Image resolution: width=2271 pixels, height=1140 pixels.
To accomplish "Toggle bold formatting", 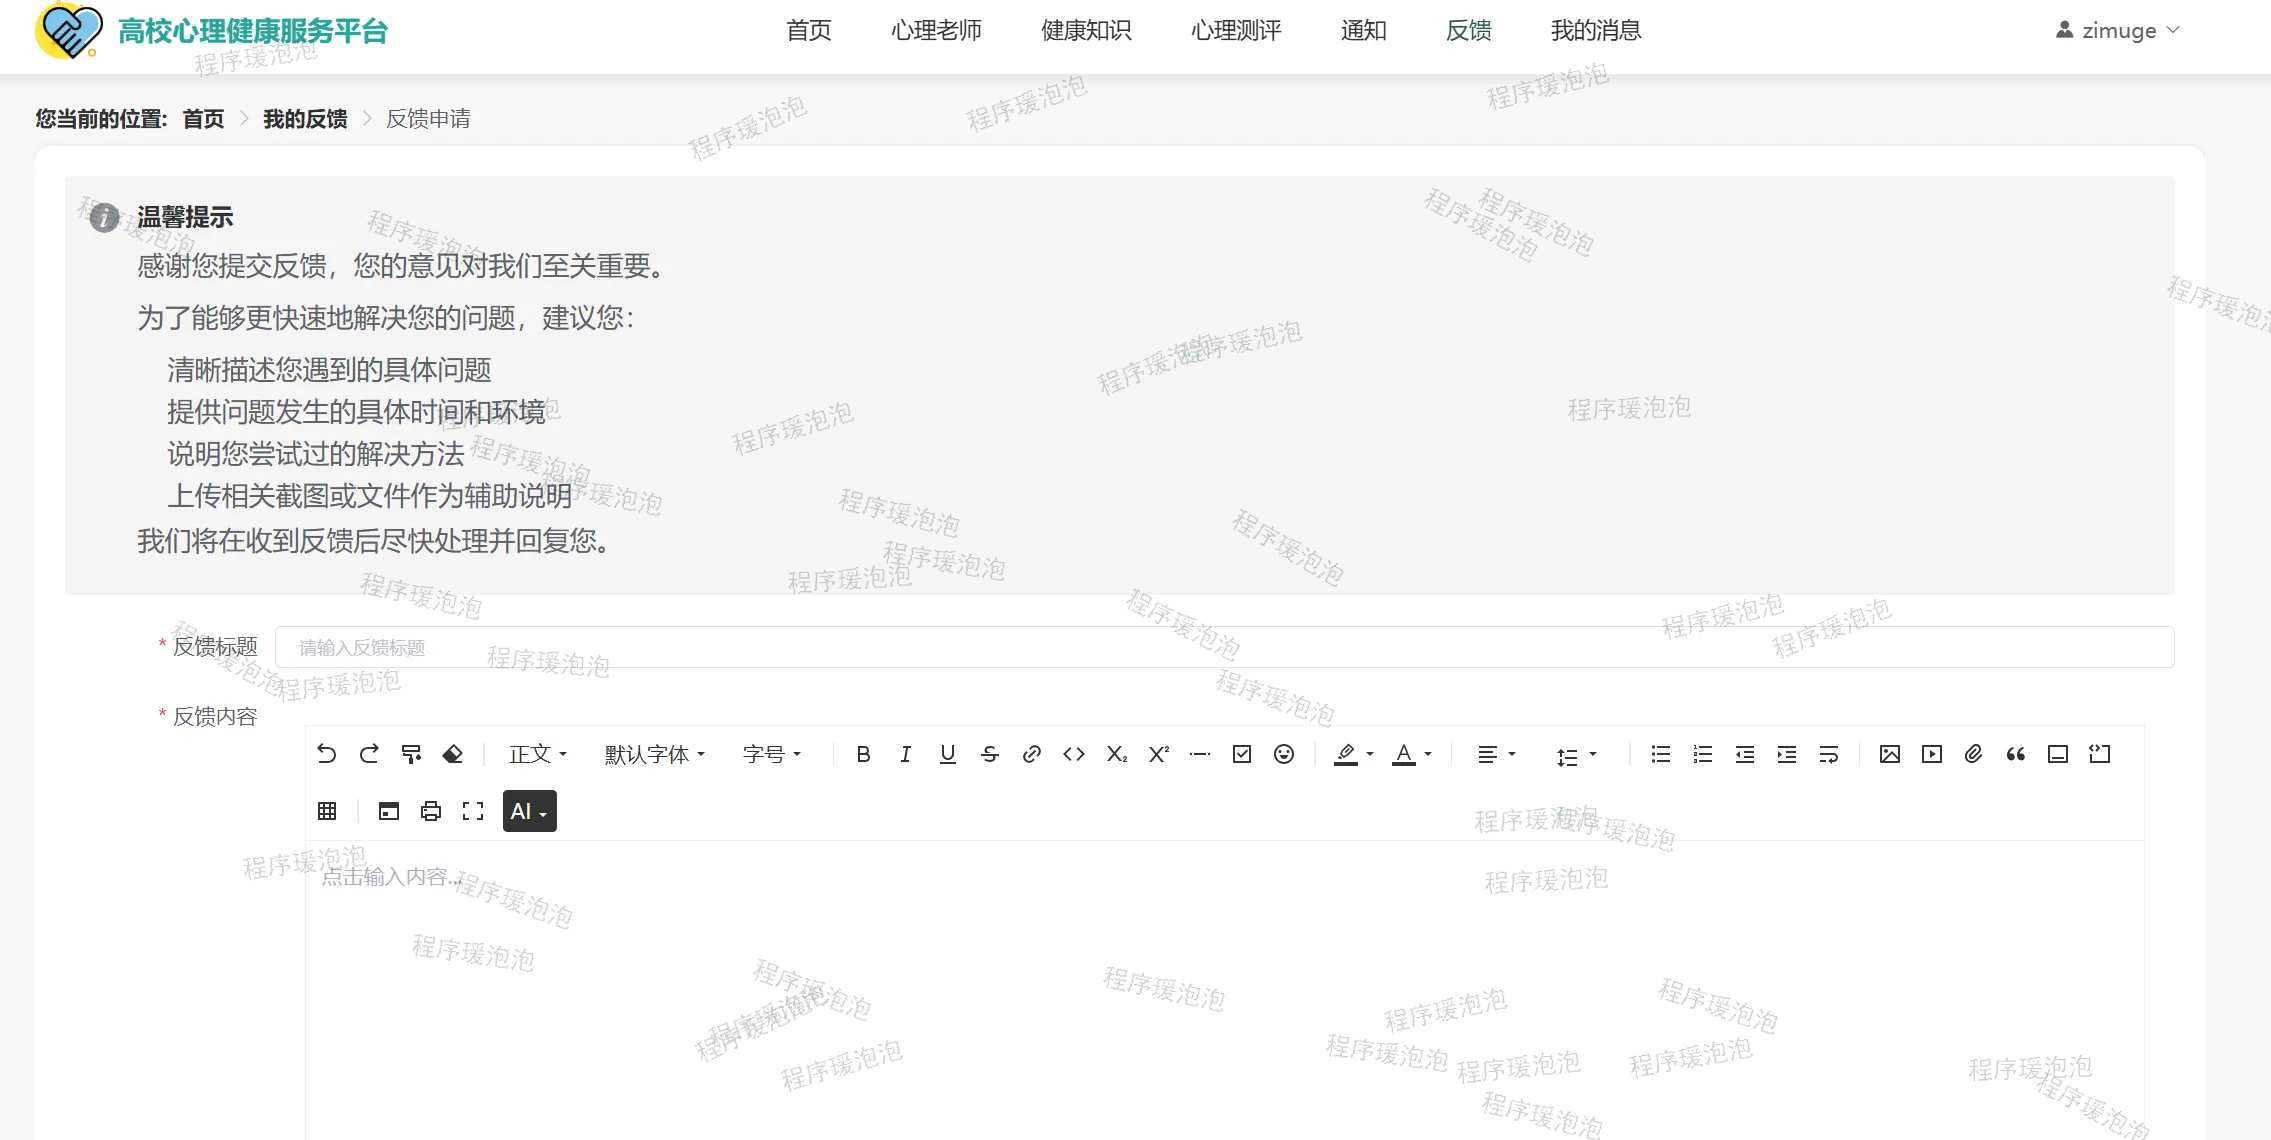I will point(863,754).
